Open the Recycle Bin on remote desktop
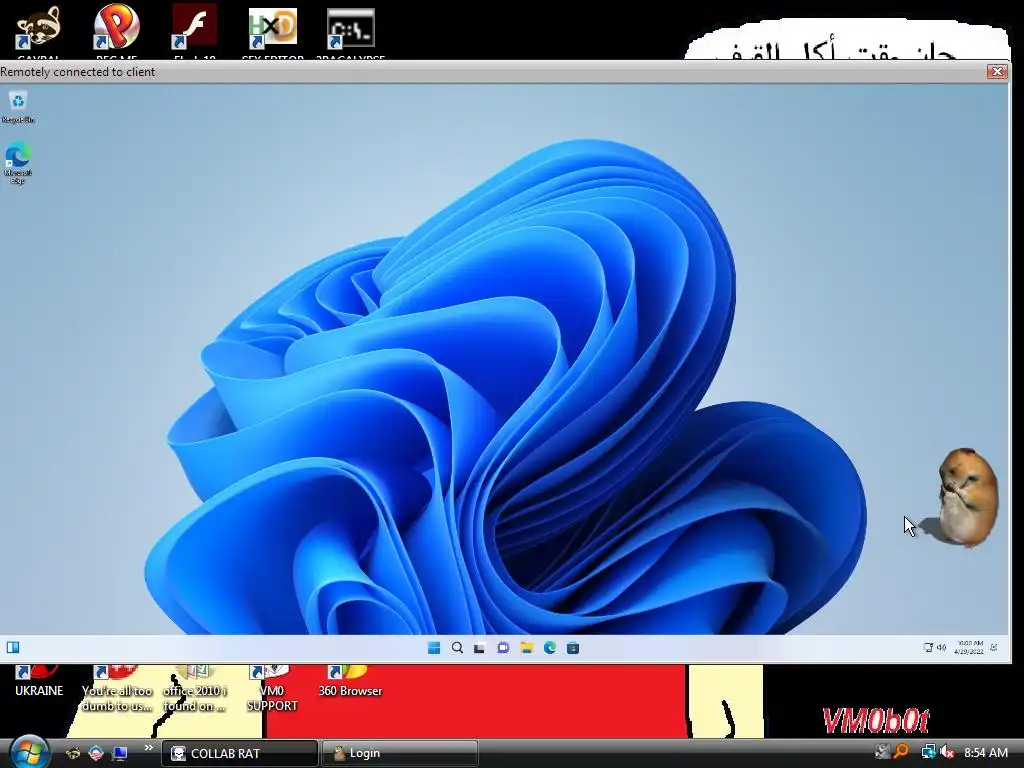 [x=18, y=106]
